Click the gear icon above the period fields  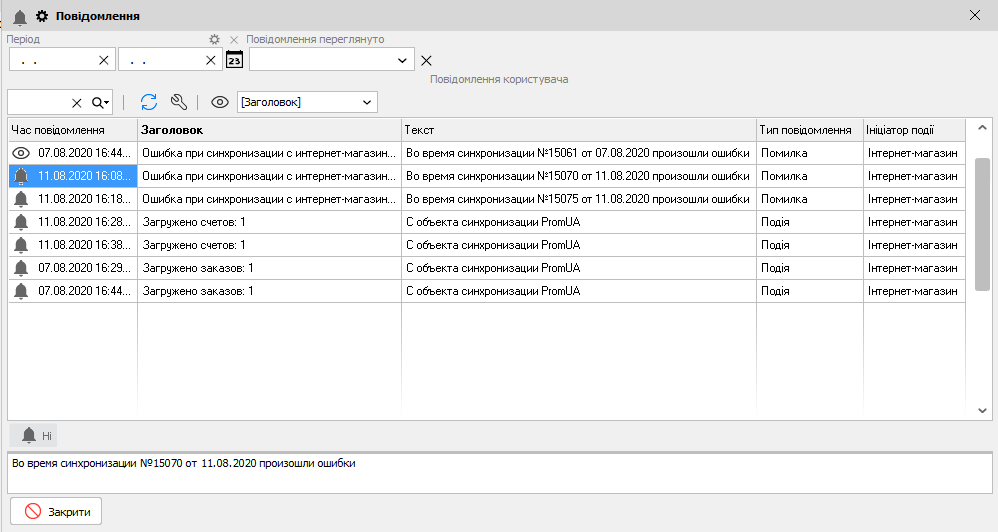(213, 39)
